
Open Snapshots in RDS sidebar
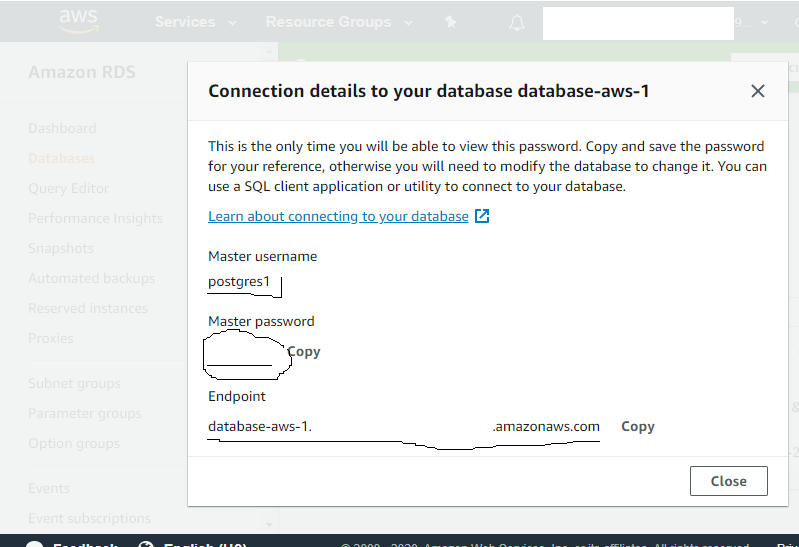click(61, 248)
